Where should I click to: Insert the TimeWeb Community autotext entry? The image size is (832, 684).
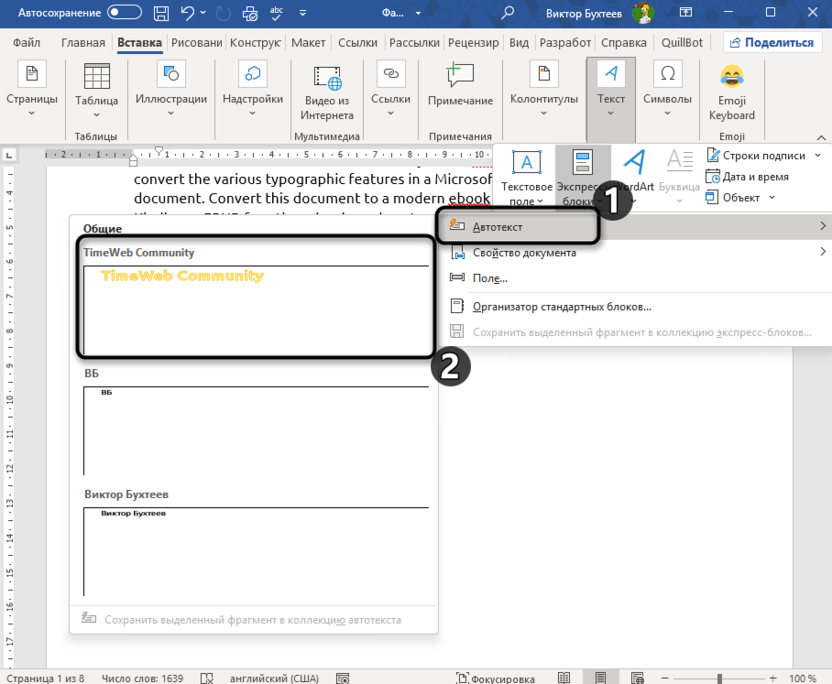coord(256,308)
